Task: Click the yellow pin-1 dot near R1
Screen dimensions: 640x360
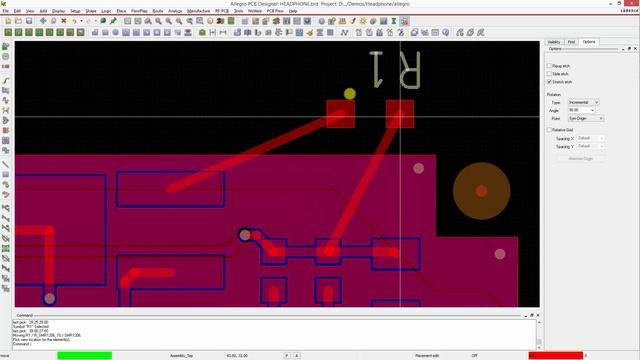Action: tap(349, 94)
